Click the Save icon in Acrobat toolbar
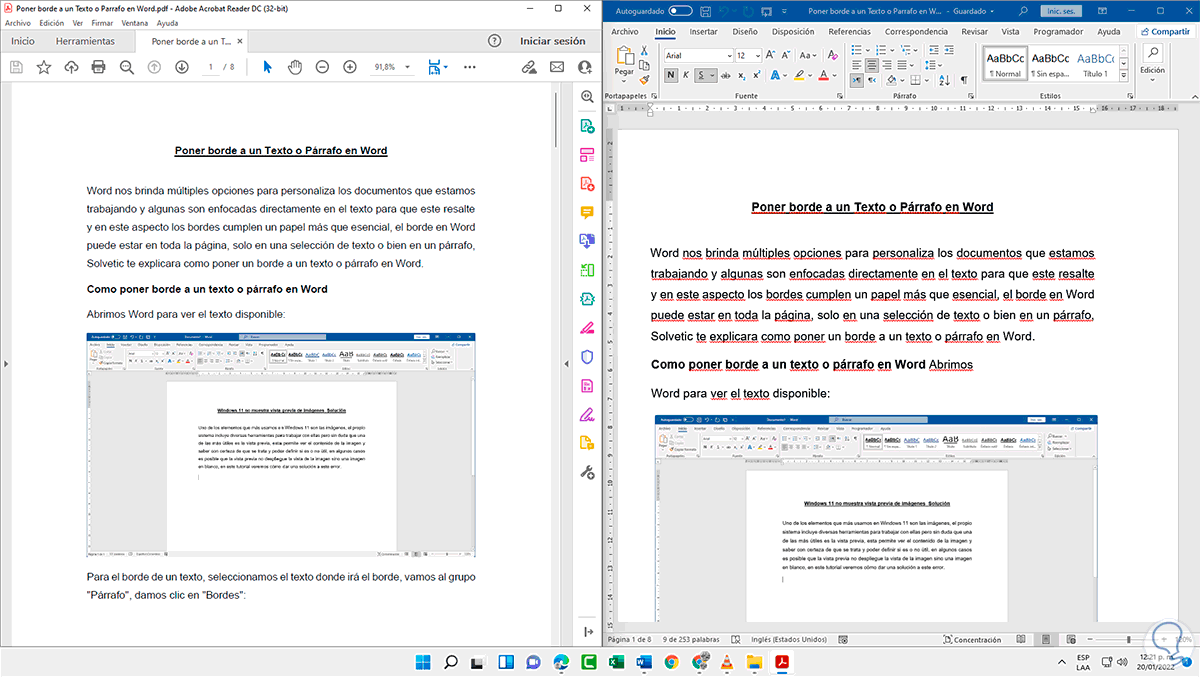This screenshot has width=1200, height=677. 16,67
